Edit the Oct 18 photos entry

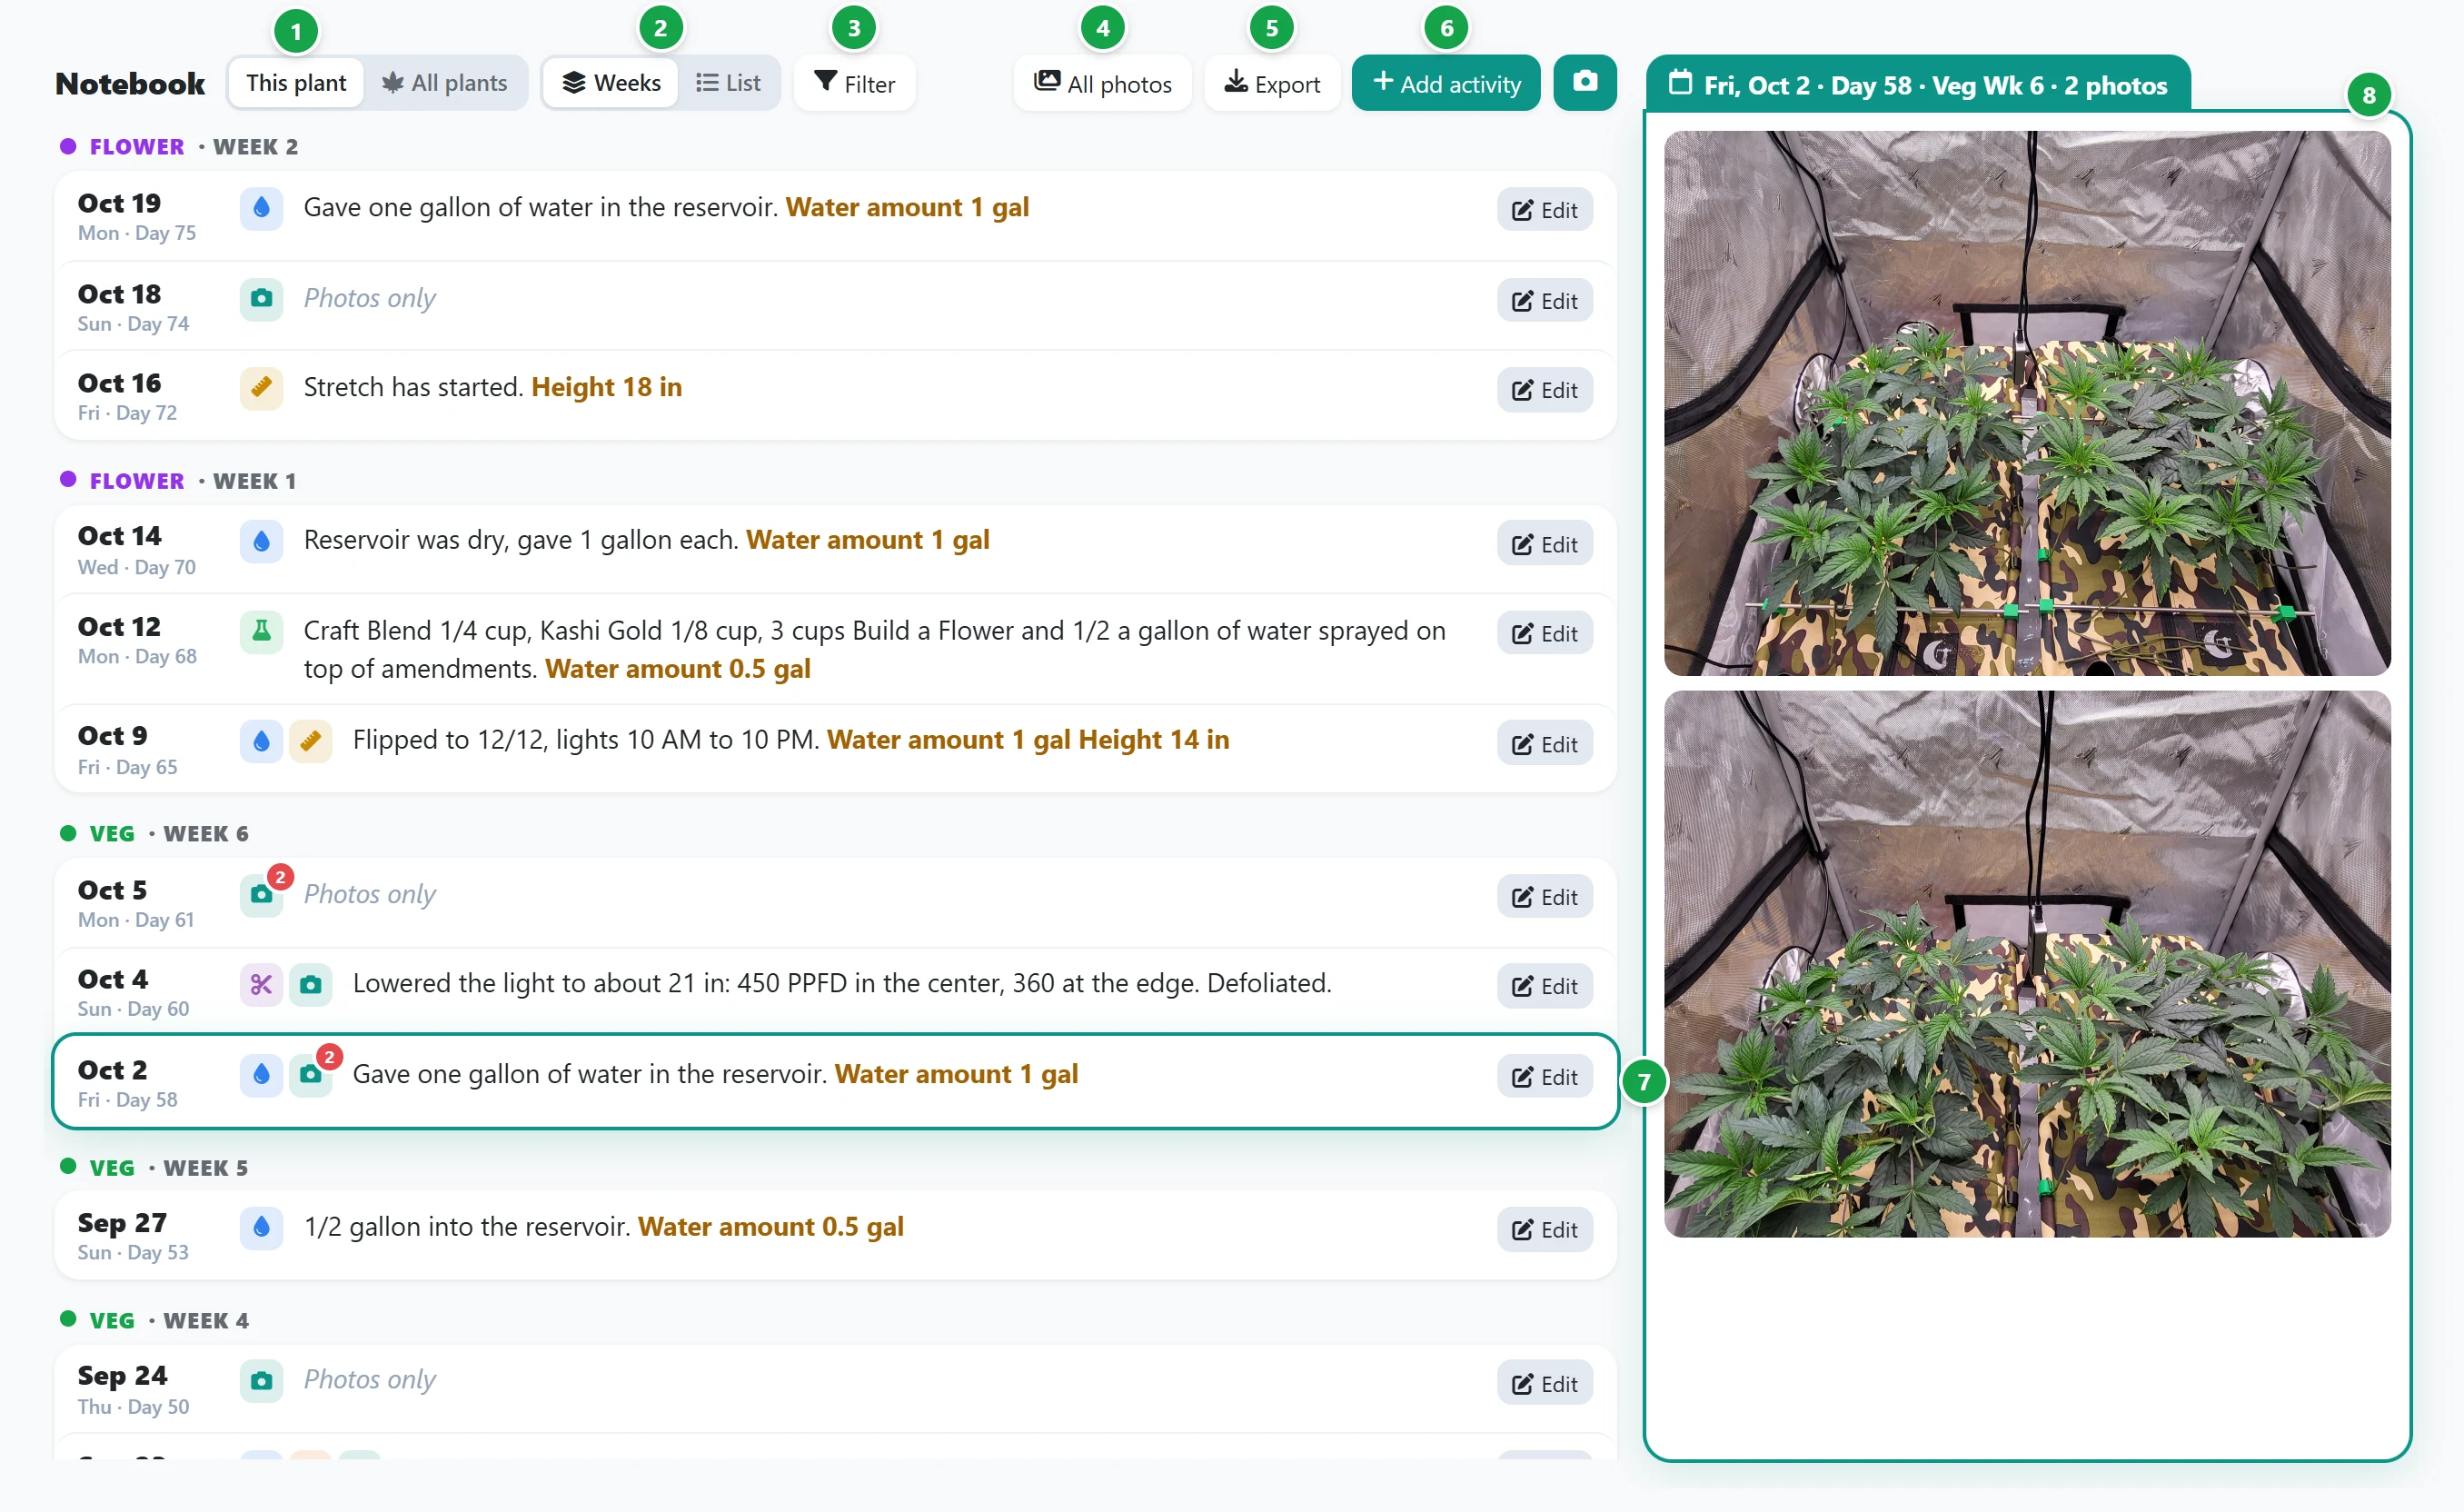(1544, 301)
